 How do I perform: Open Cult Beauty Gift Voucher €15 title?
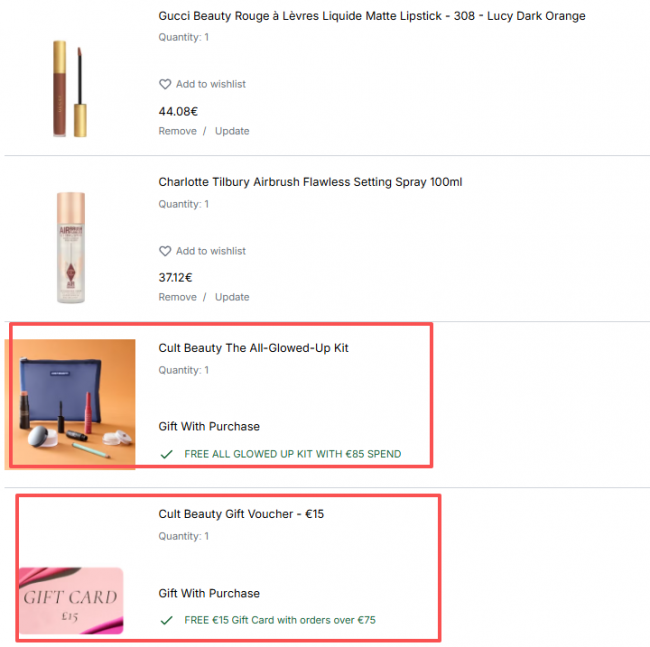[x=241, y=514]
